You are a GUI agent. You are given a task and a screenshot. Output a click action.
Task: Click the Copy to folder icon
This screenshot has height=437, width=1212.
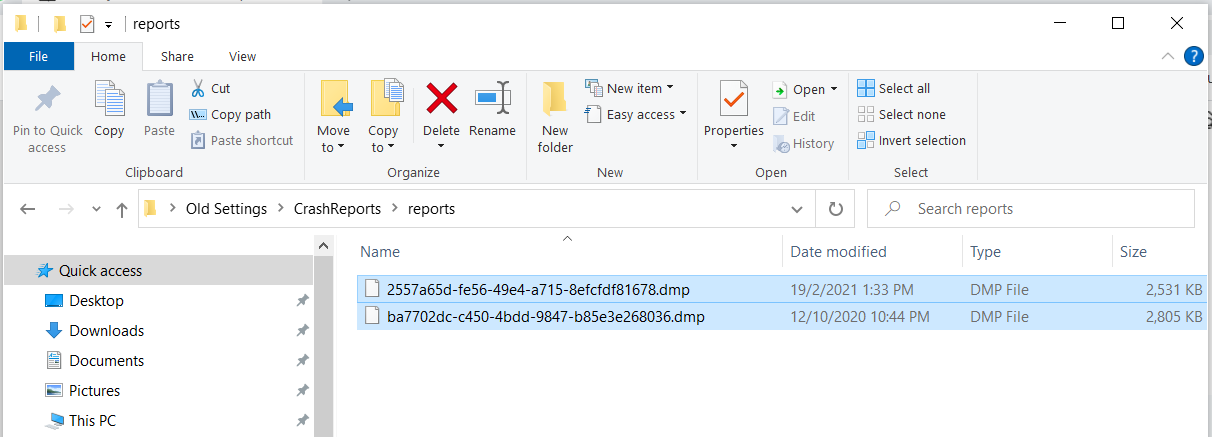(x=385, y=99)
